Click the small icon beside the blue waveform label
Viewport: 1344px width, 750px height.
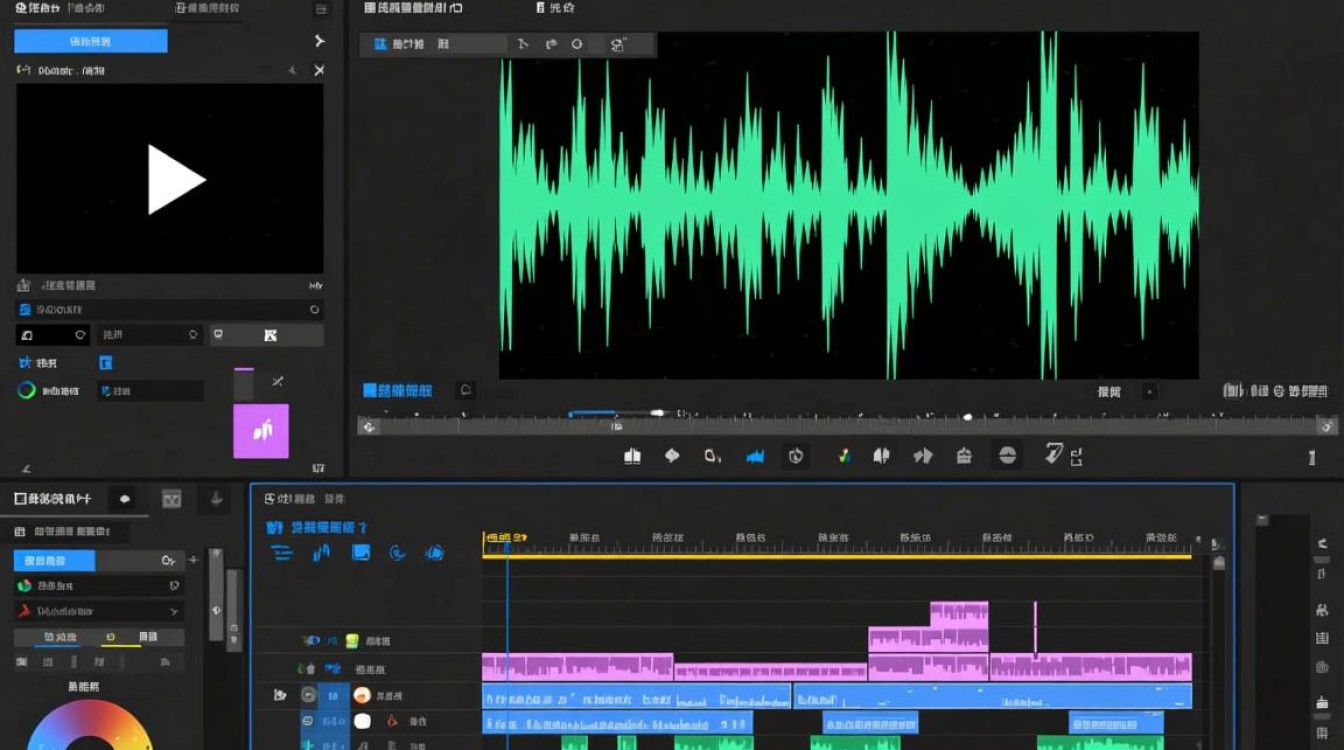(465, 390)
